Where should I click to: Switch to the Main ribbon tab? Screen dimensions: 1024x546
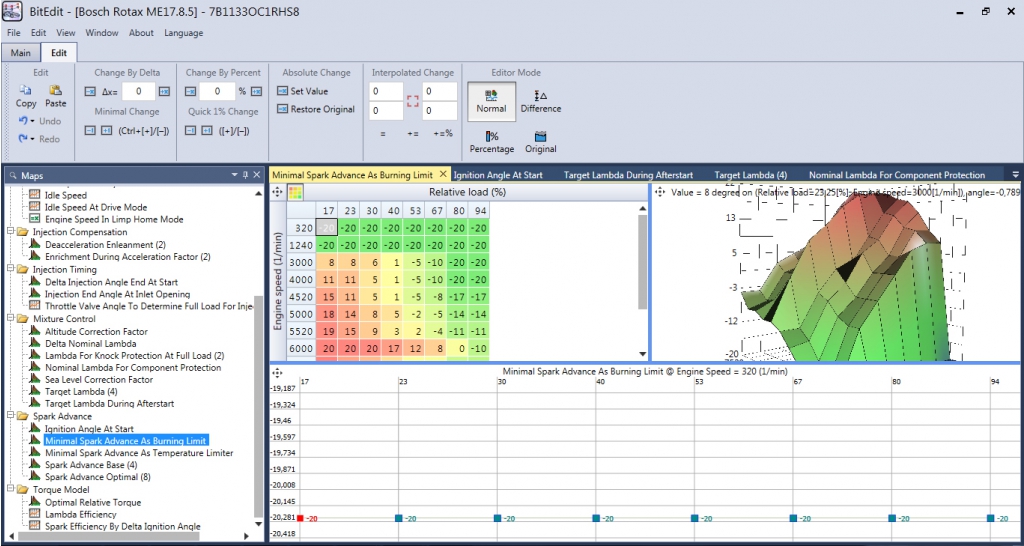(20, 53)
